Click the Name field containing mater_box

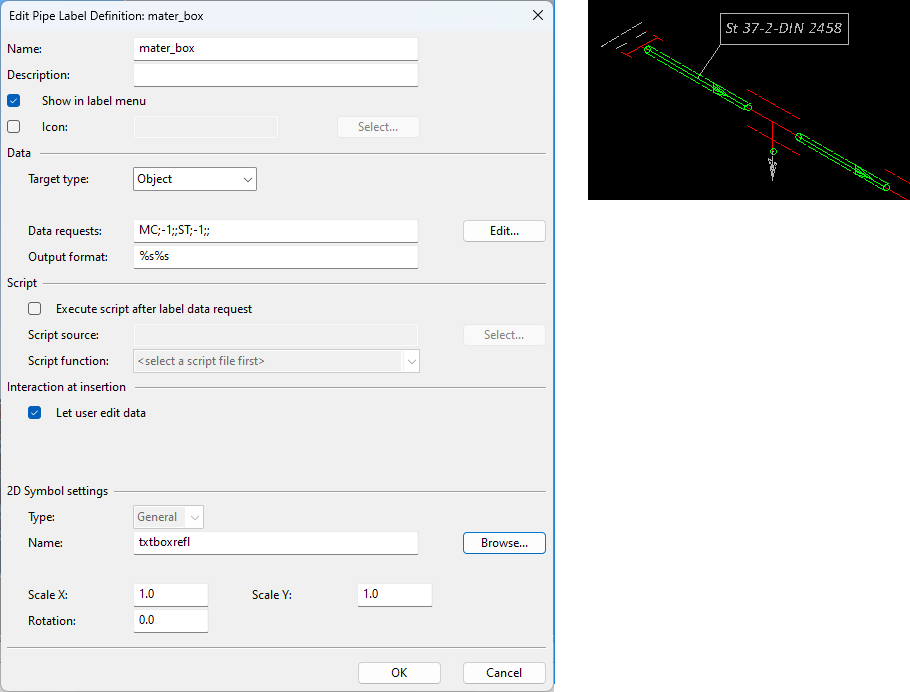click(x=275, y=48)
